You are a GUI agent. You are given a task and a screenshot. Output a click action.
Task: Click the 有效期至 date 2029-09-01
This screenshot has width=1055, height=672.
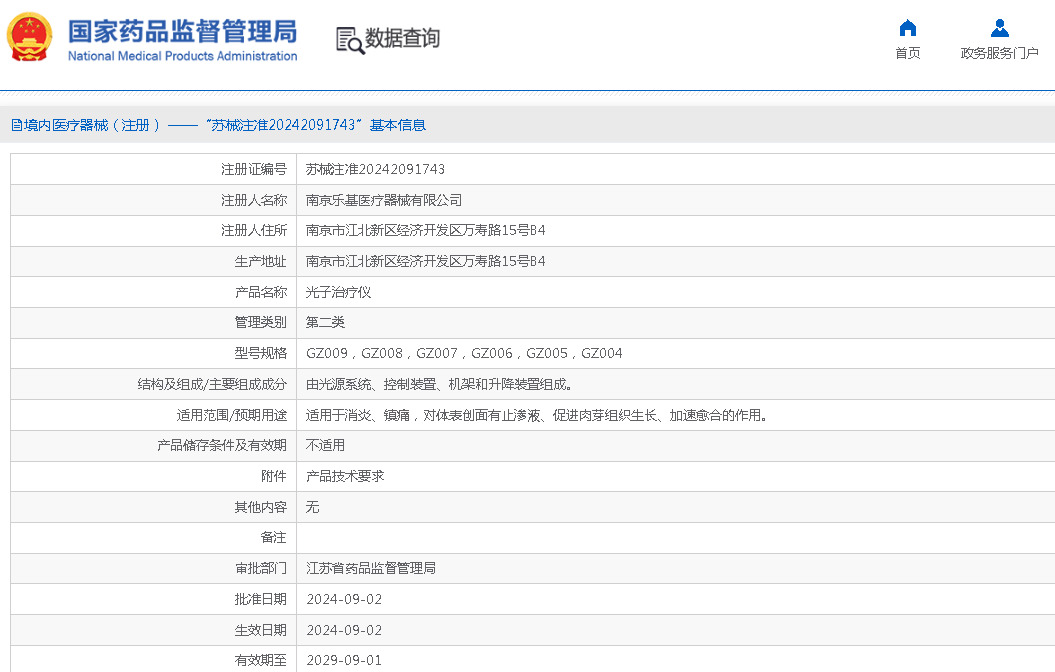point(344,660)
